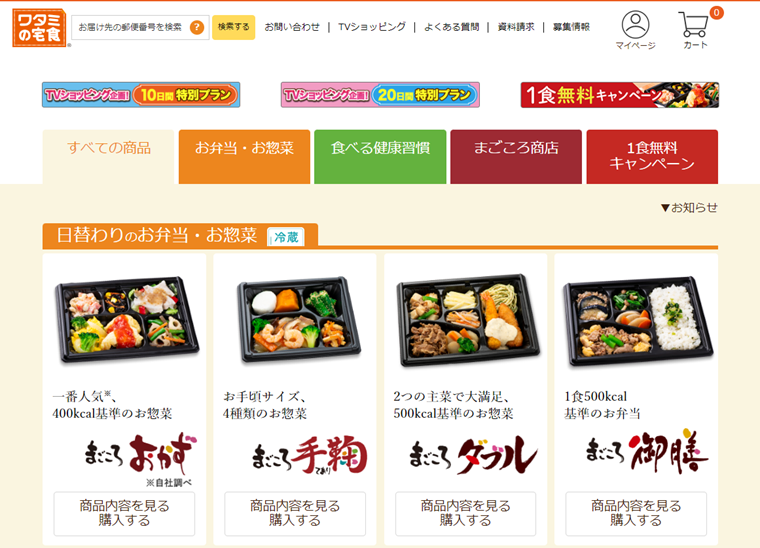This screenshot has width=760, height=548.
Task: Open the よくある質問 link
Action: click(451, 27)
